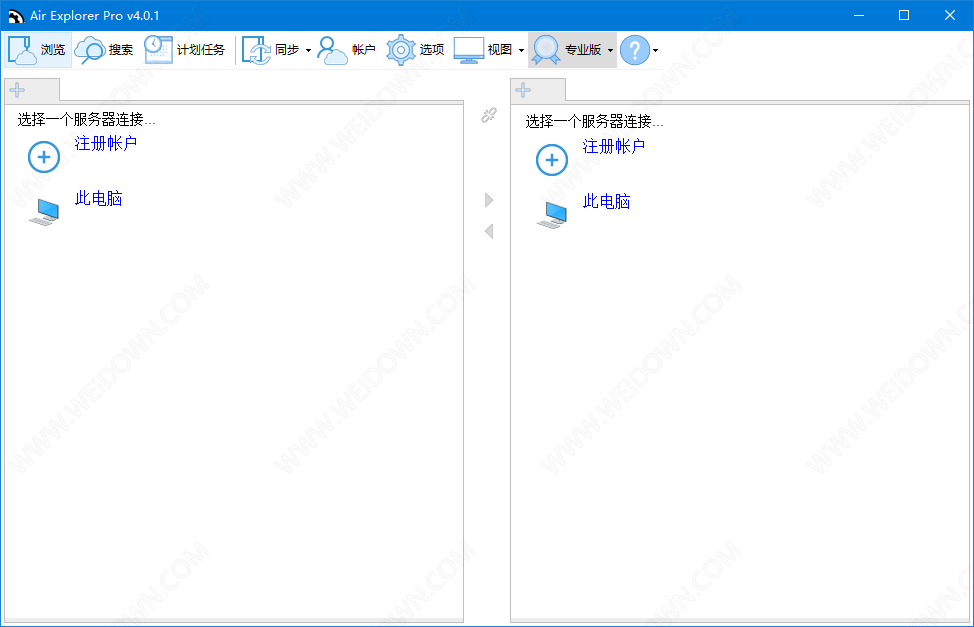
Task: Click the Air Explorer app icon in title bar
Action: pos(15,16)
